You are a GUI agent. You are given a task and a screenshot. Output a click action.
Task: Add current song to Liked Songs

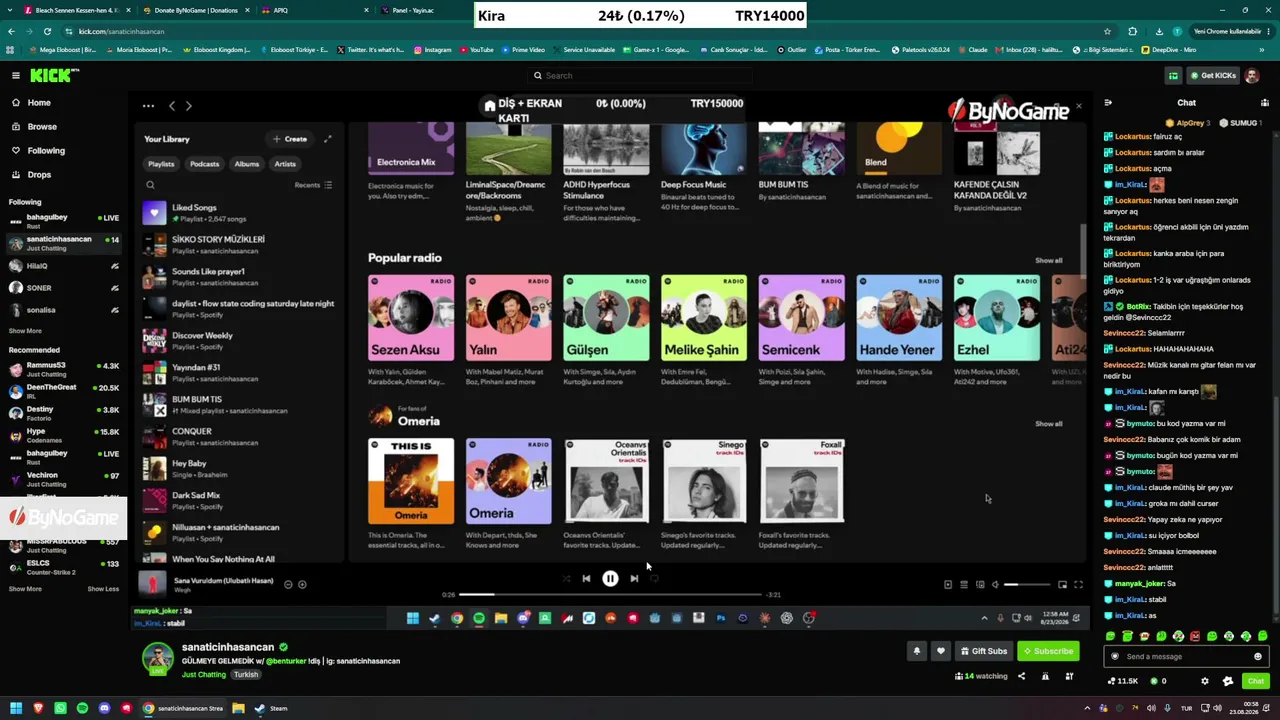[x=302, y=584]
